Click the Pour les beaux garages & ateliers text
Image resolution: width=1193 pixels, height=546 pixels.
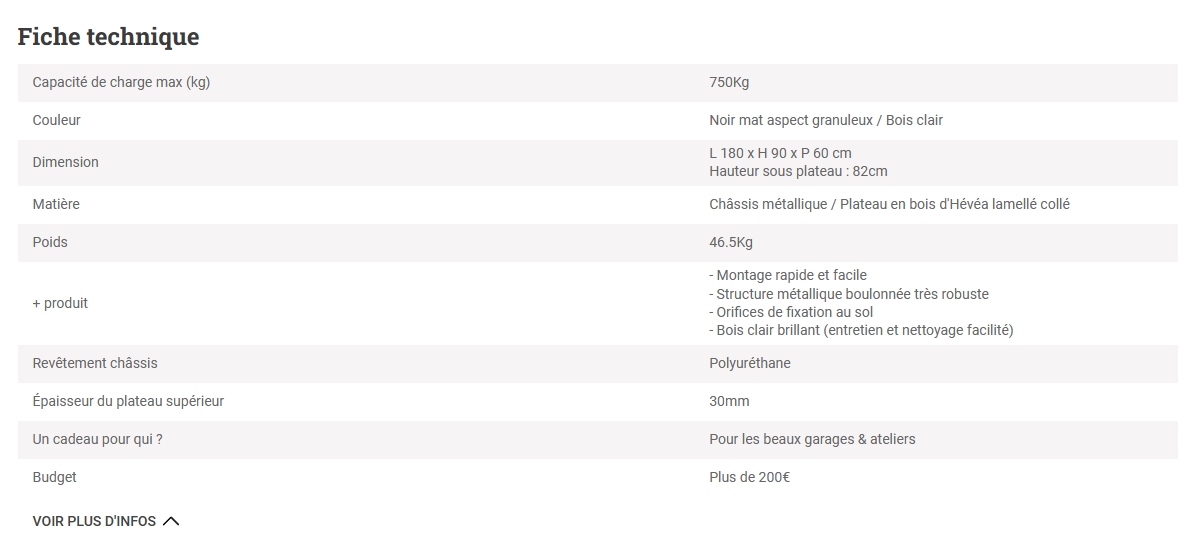(x=812, y=439)
